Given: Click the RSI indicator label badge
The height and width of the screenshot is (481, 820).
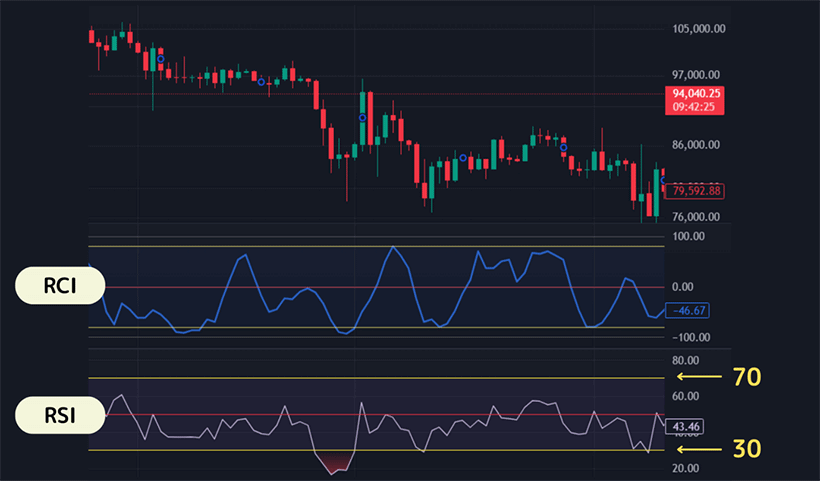Looking at the screenshot, I should point(60,413).
